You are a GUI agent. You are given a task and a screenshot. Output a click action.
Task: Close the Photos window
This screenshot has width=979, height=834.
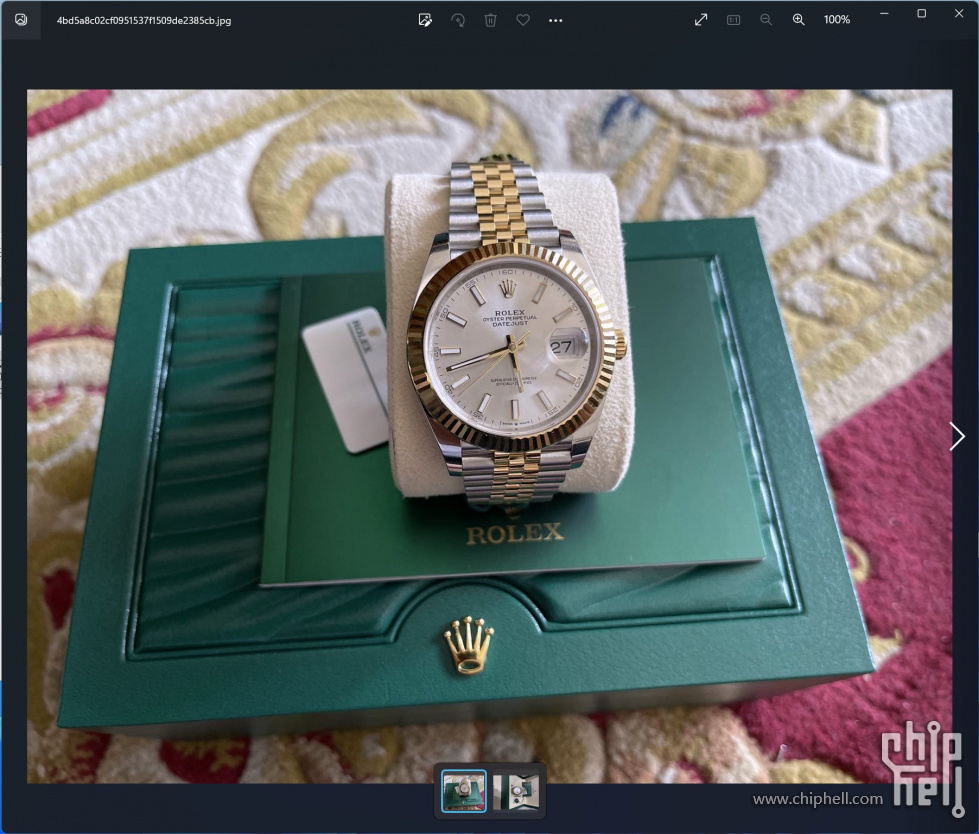pos(959,14)
